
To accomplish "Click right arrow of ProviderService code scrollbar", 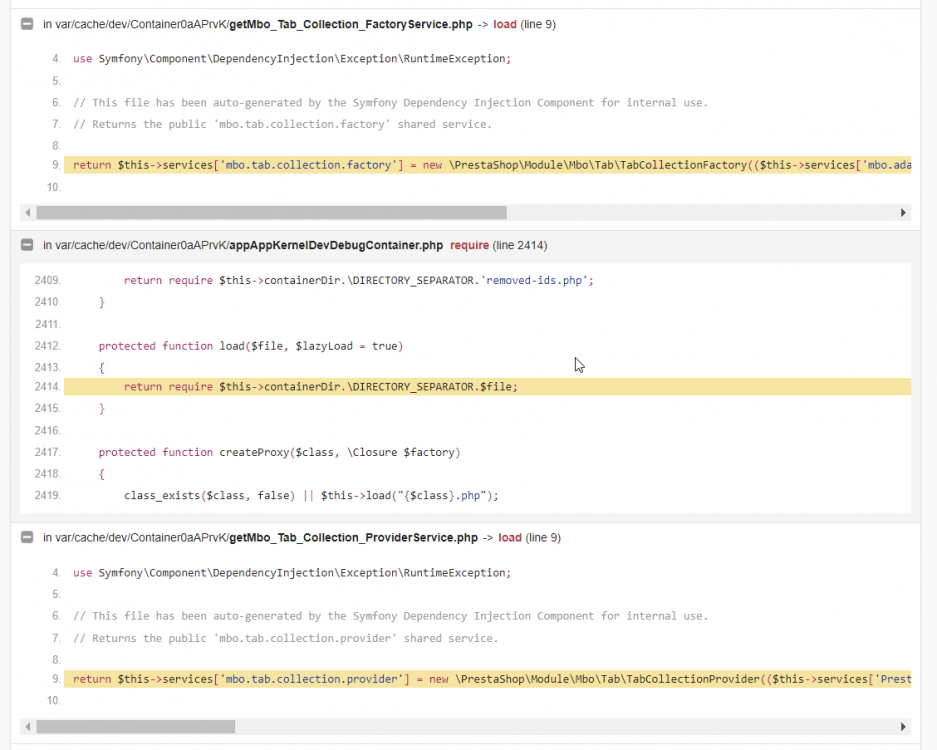I will [903, 727].
